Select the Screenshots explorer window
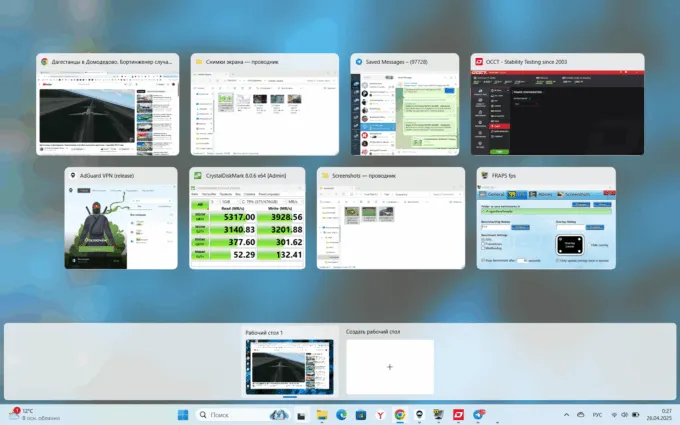680x425 pixels. pos(391,225)
